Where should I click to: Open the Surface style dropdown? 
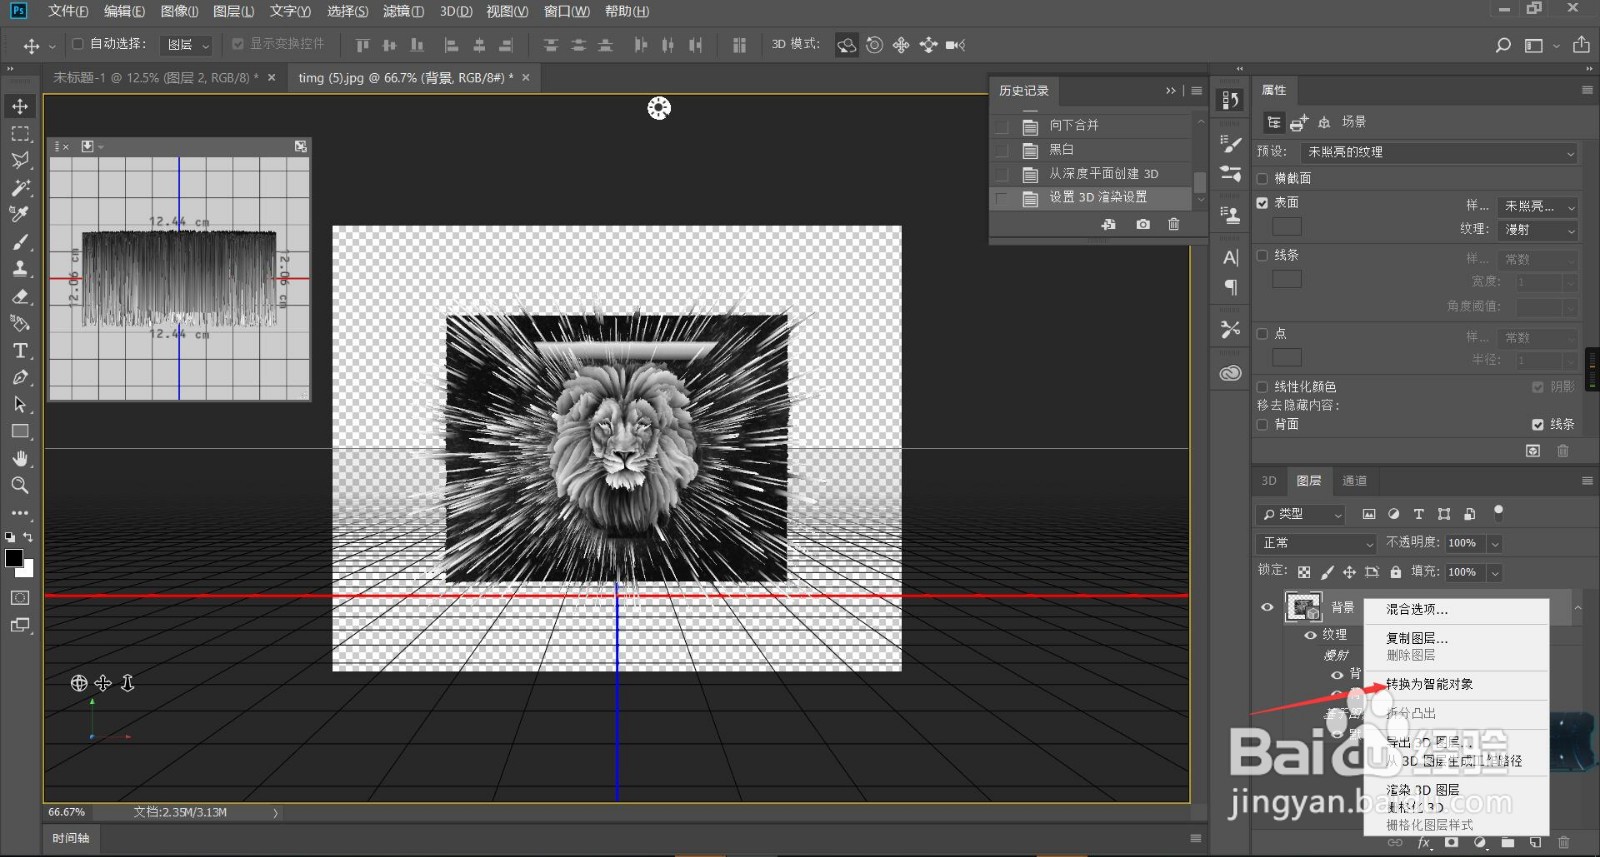1538,206
